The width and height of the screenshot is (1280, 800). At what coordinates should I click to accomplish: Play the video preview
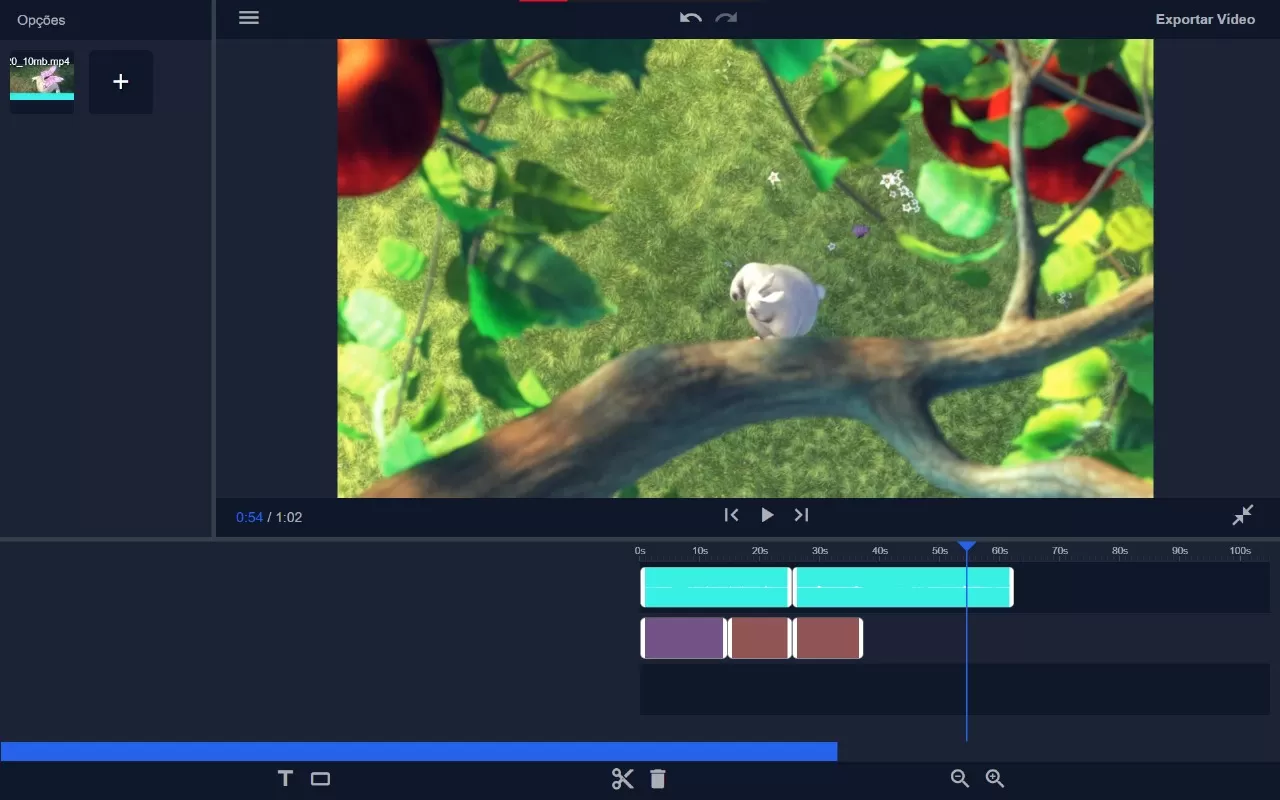(x=767, y=515)
